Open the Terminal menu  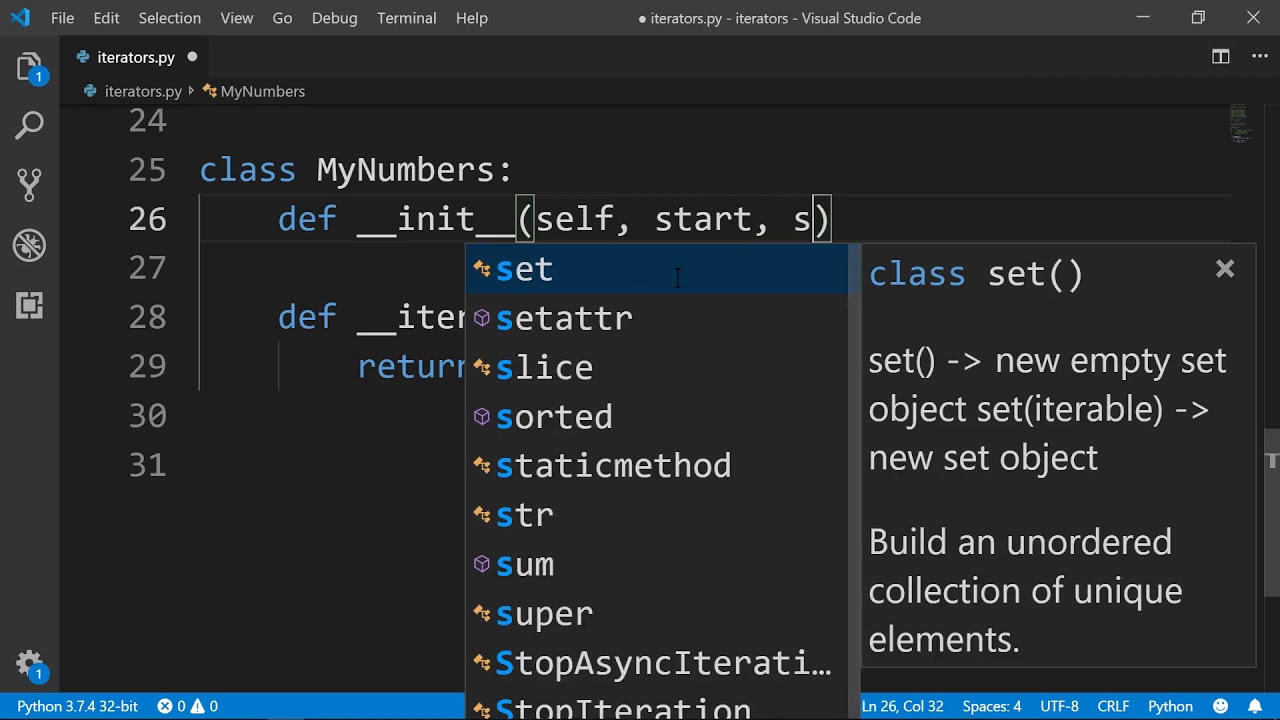[407, 18]
